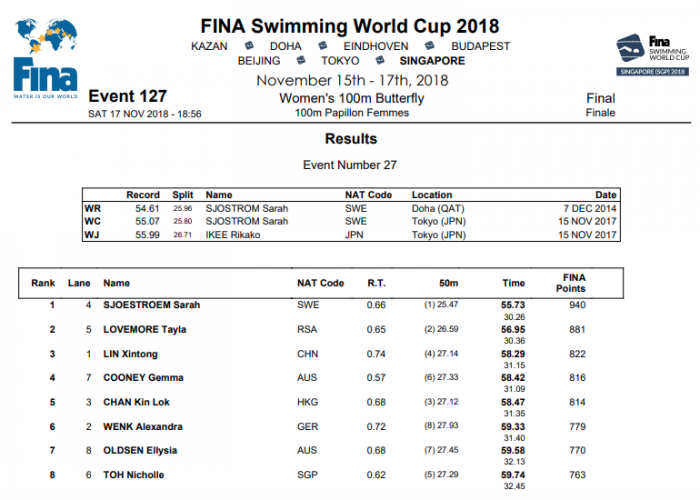Image resolution: width=700 pixels, height=500 pixels.
Task: Click the separator icon between DOHA and EINDHOVEN
Action: [323, 46]
